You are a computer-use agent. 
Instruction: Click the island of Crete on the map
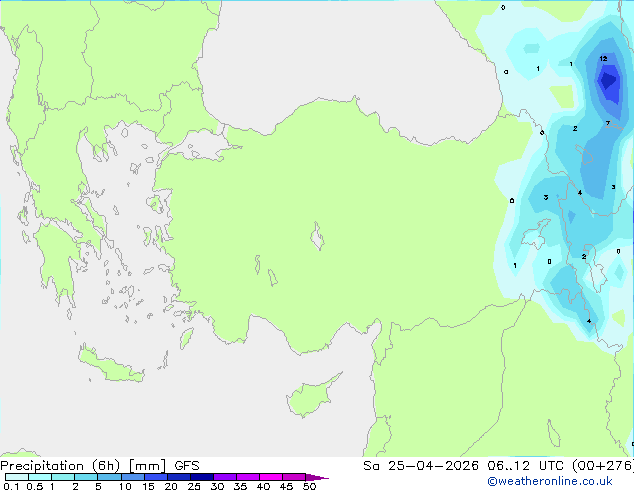tap(110, 365)
